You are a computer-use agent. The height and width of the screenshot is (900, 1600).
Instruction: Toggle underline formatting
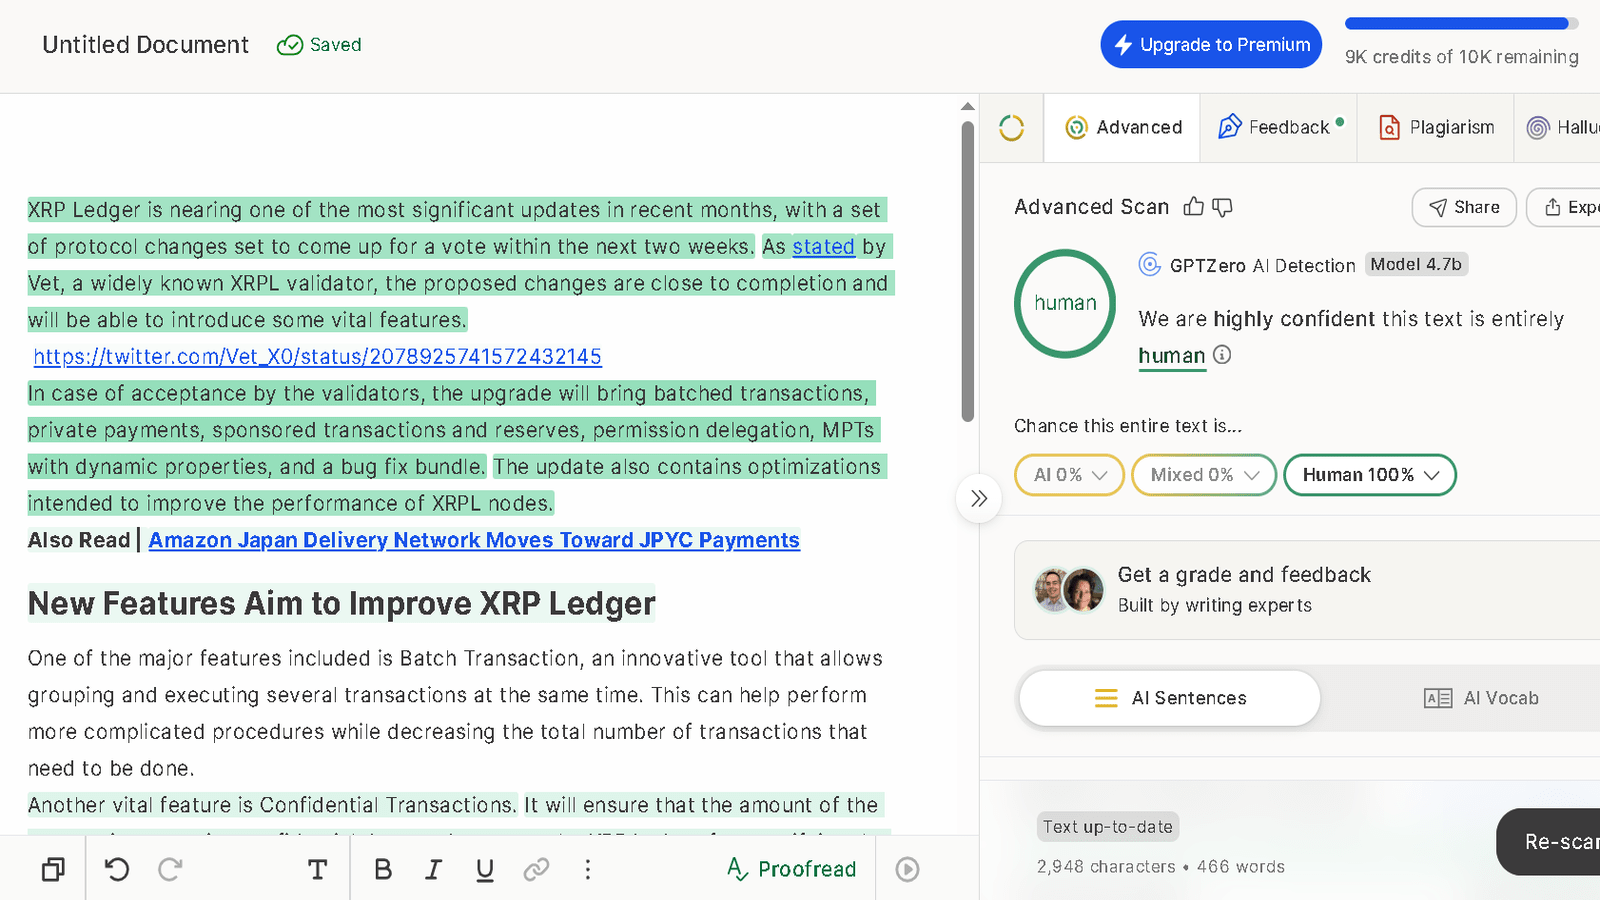(x=485, y=869)
